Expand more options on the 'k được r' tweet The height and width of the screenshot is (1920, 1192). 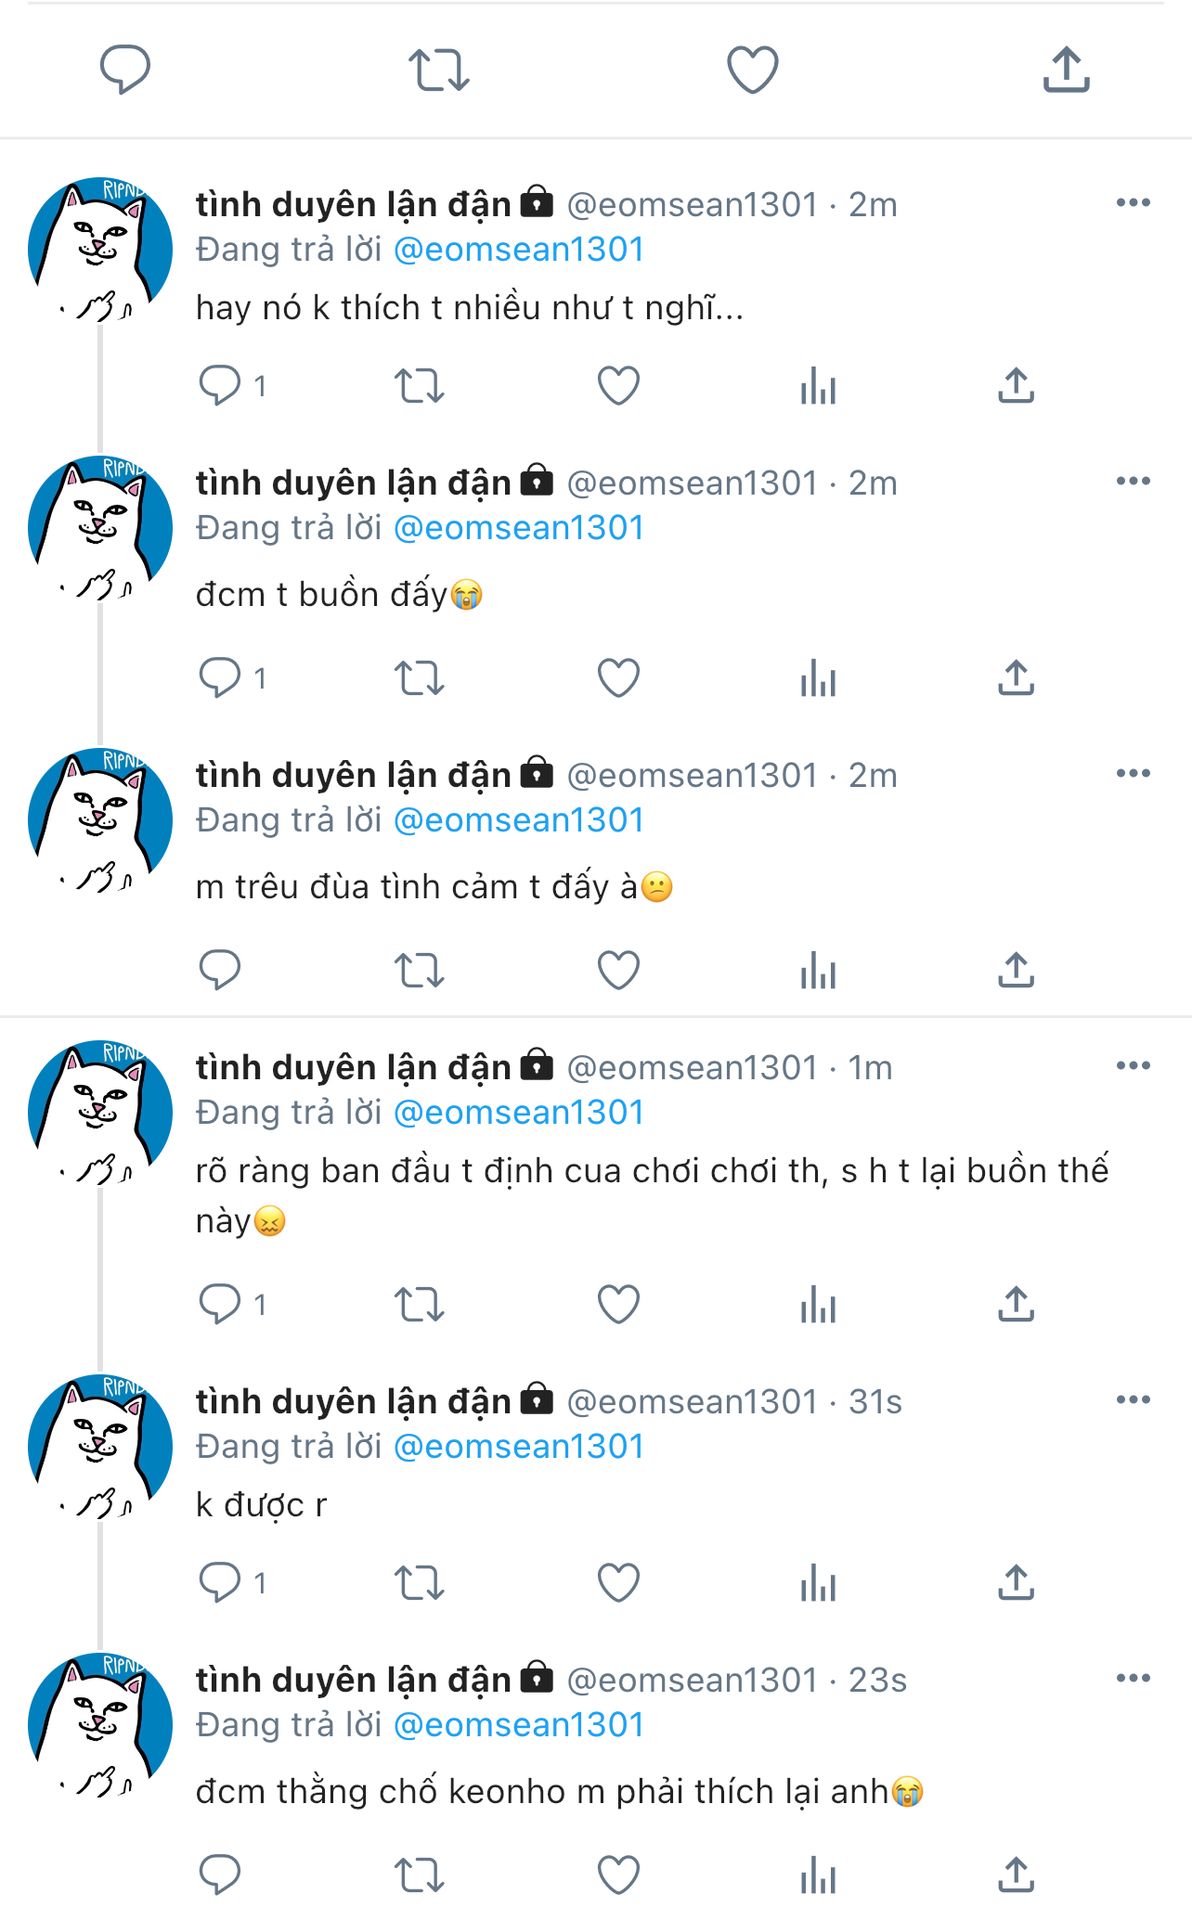tap(1133, 1399)
